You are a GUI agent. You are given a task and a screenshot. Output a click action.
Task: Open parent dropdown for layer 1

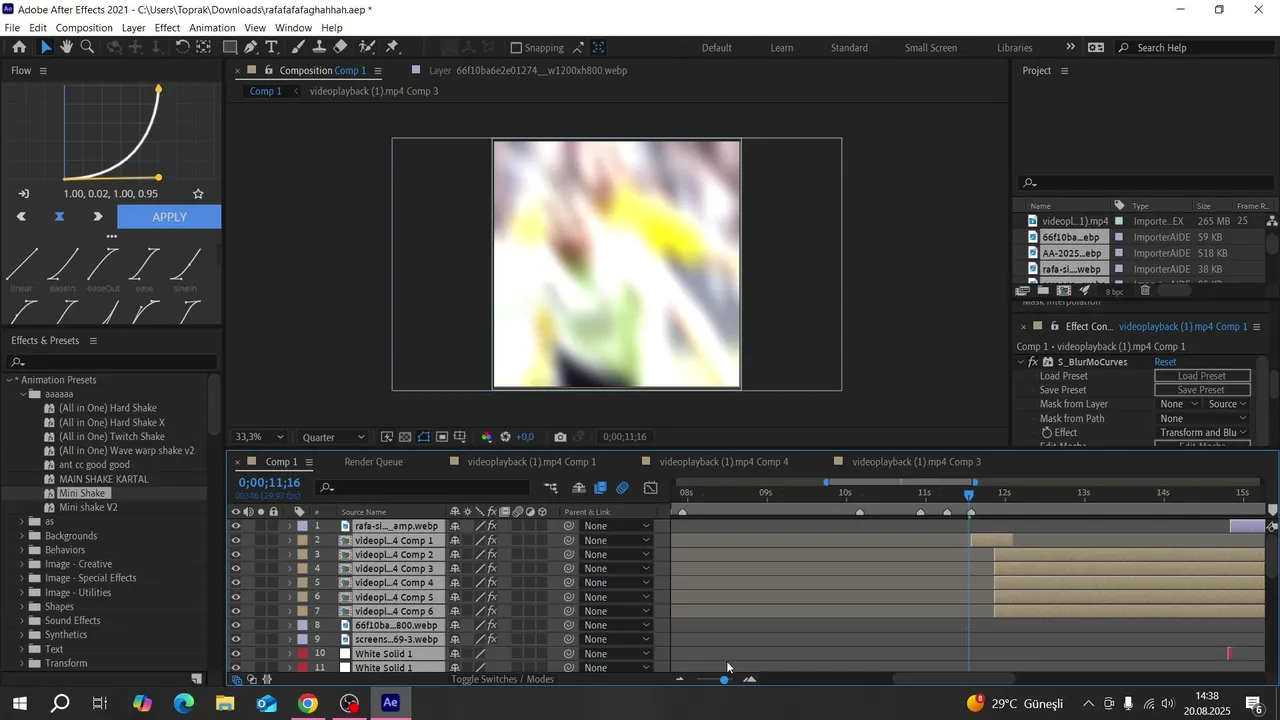(x=616, y=526)
